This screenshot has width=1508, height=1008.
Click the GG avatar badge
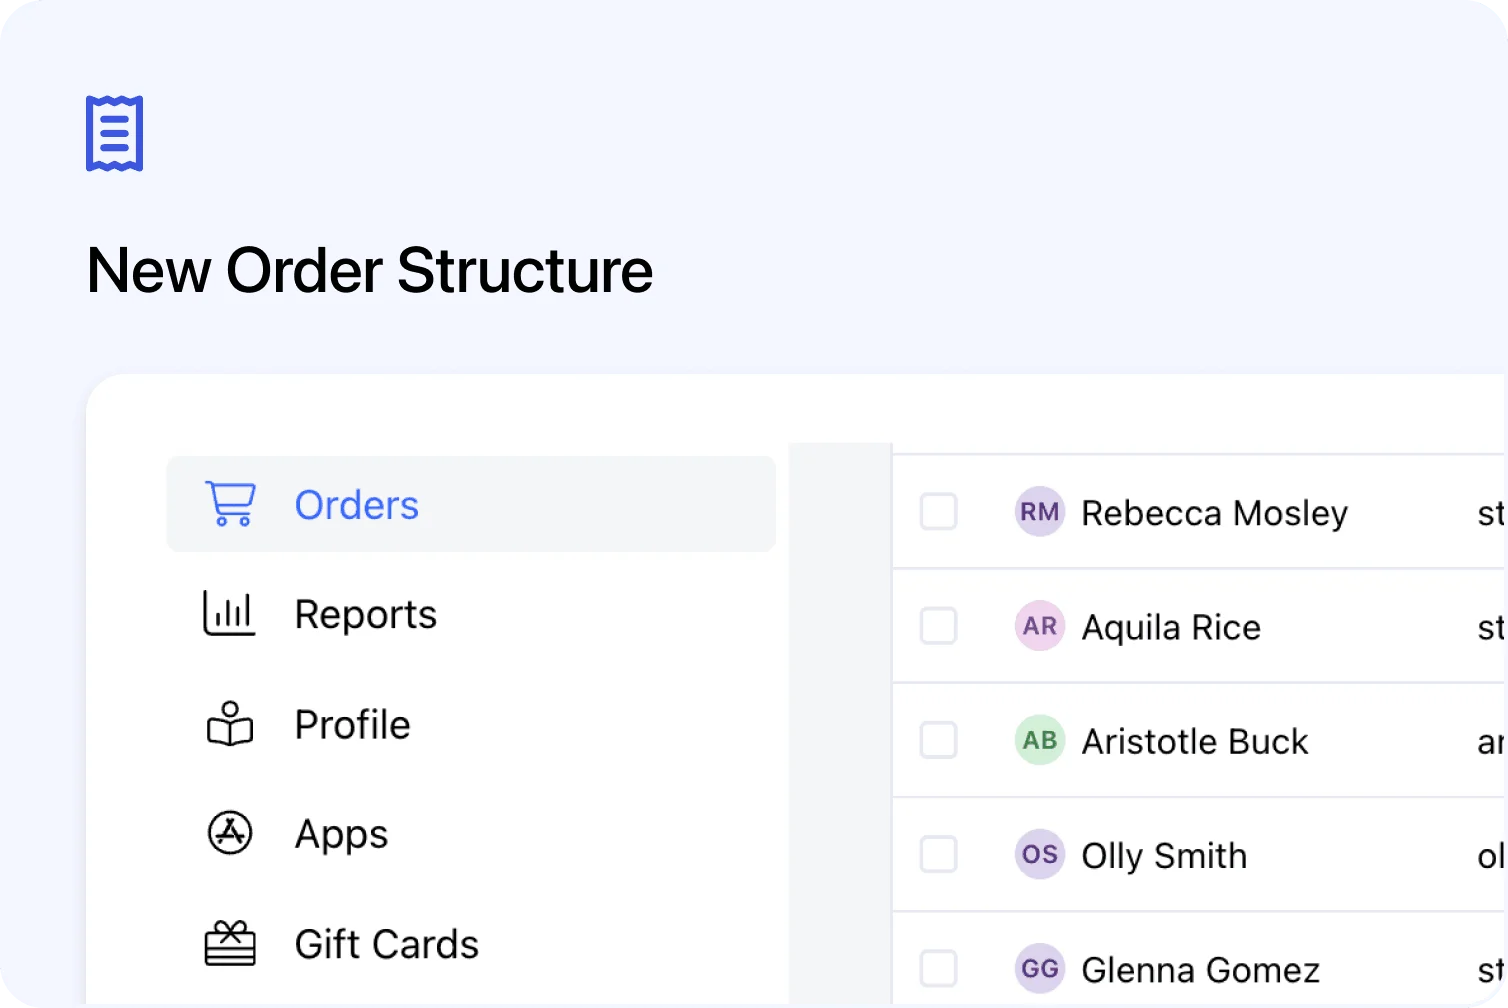[x=1040, y=968]
